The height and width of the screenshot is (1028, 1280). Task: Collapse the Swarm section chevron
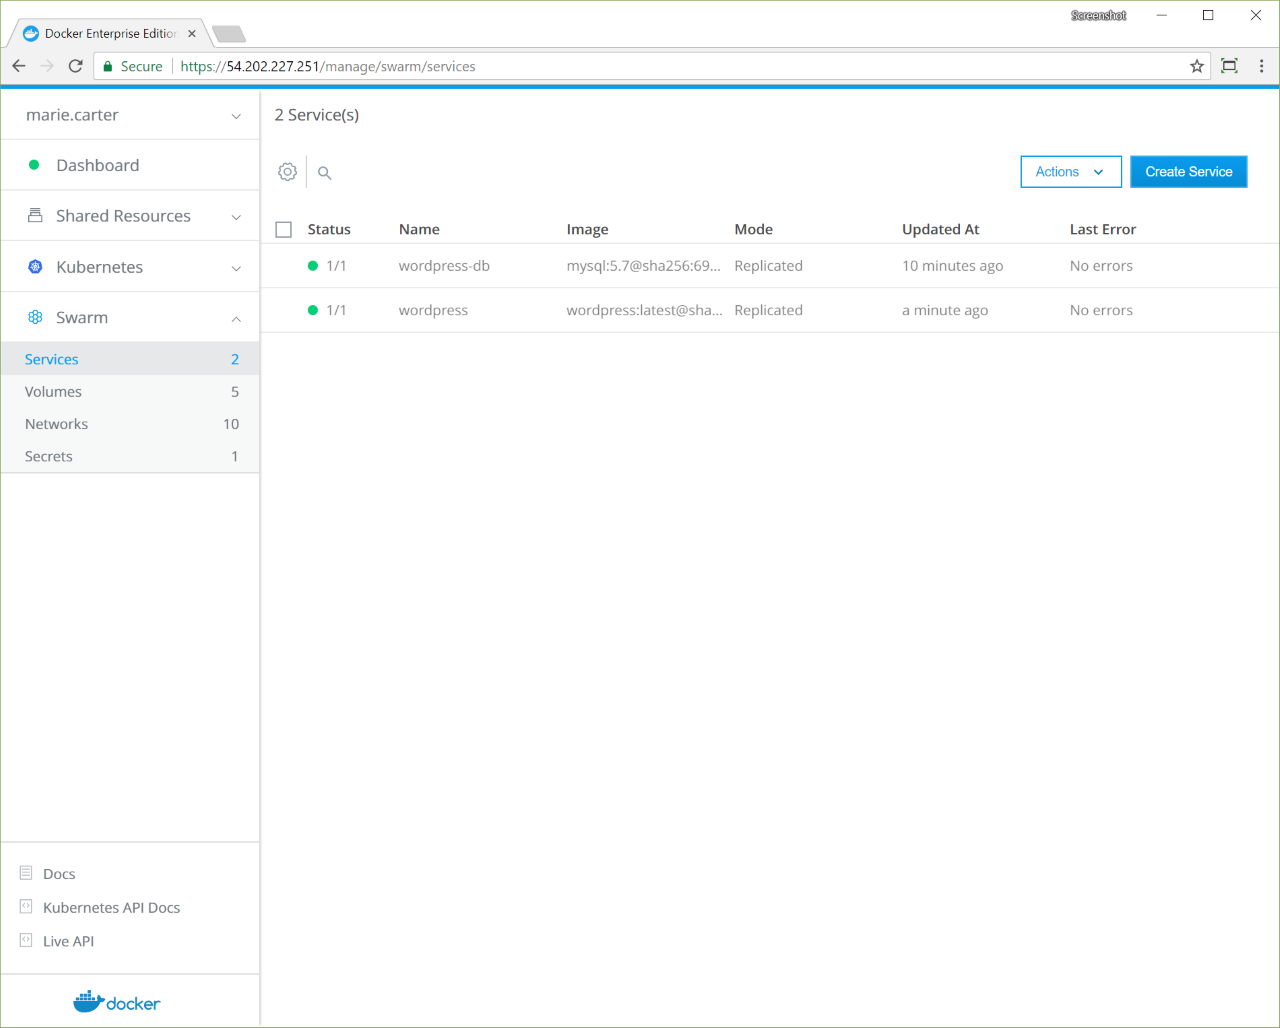coord(236,319)
